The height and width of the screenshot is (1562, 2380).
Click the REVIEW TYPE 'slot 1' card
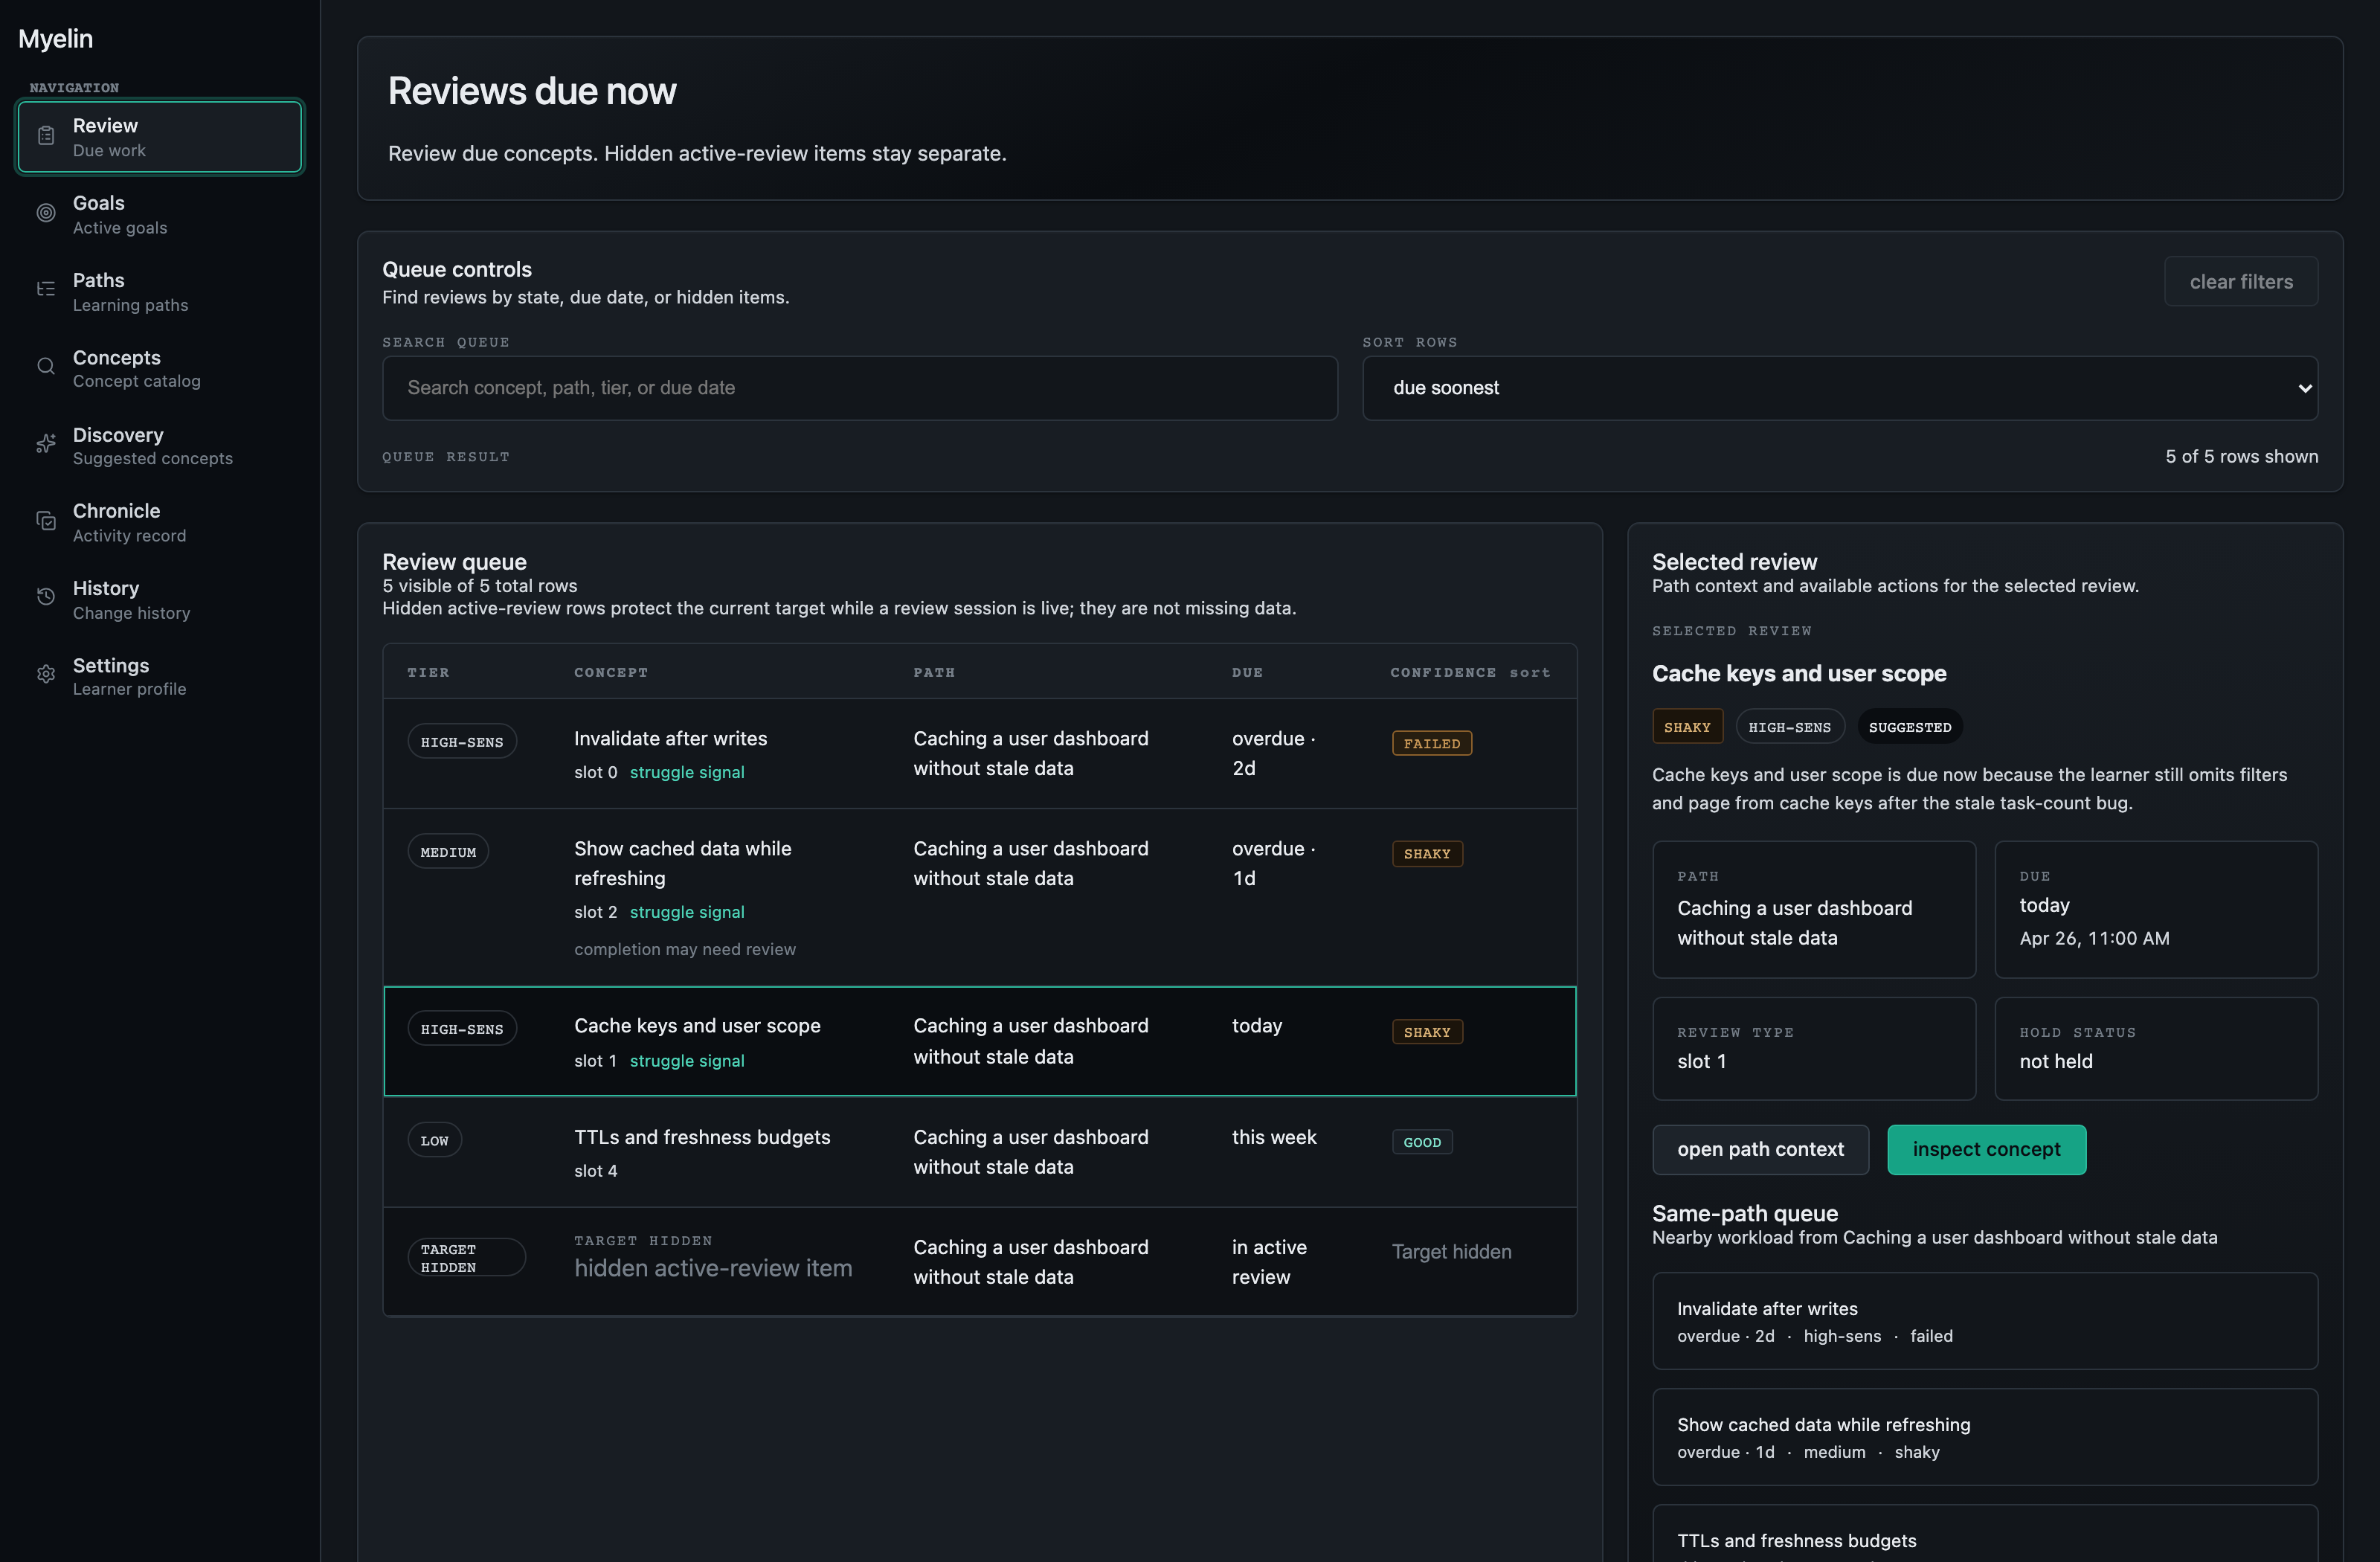click(x=1814, y=1049)
